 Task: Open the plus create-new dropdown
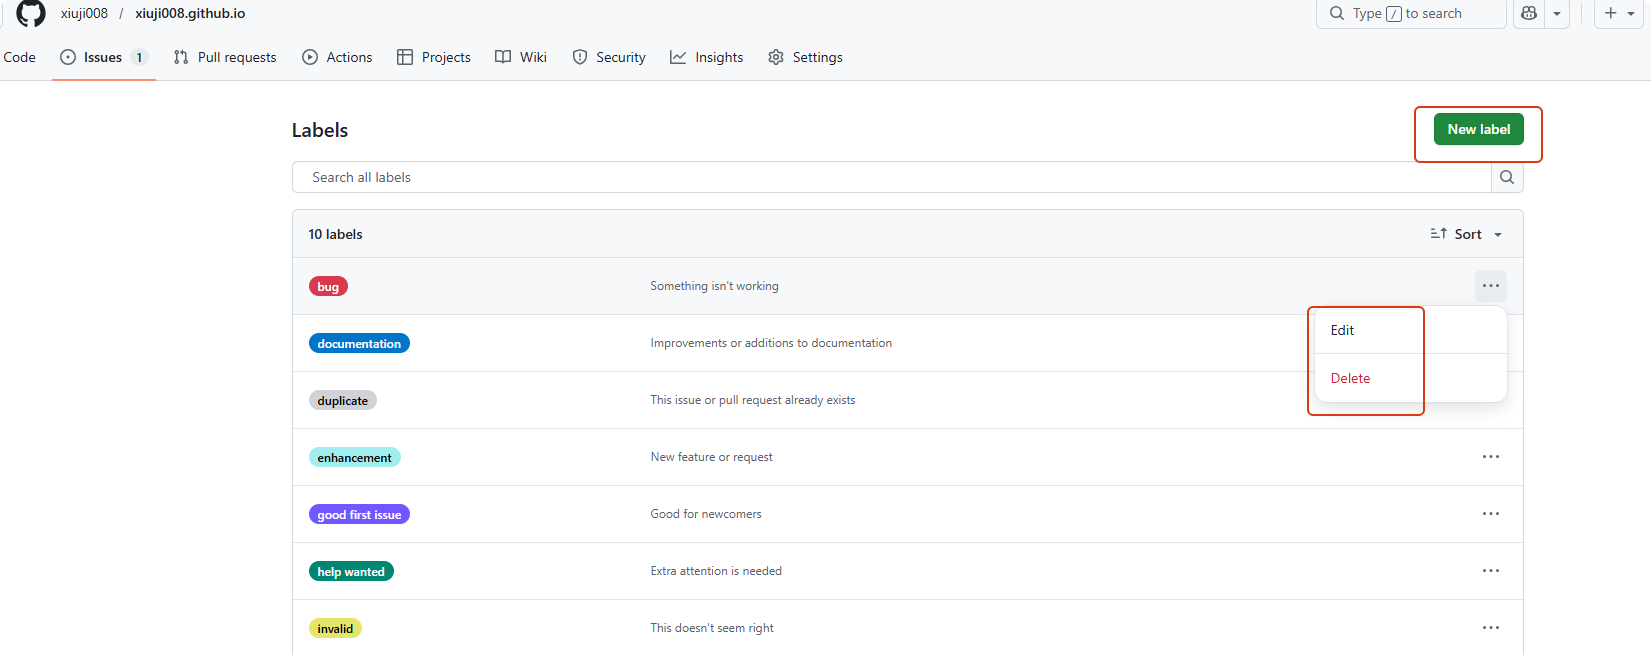coord(1618,14)
